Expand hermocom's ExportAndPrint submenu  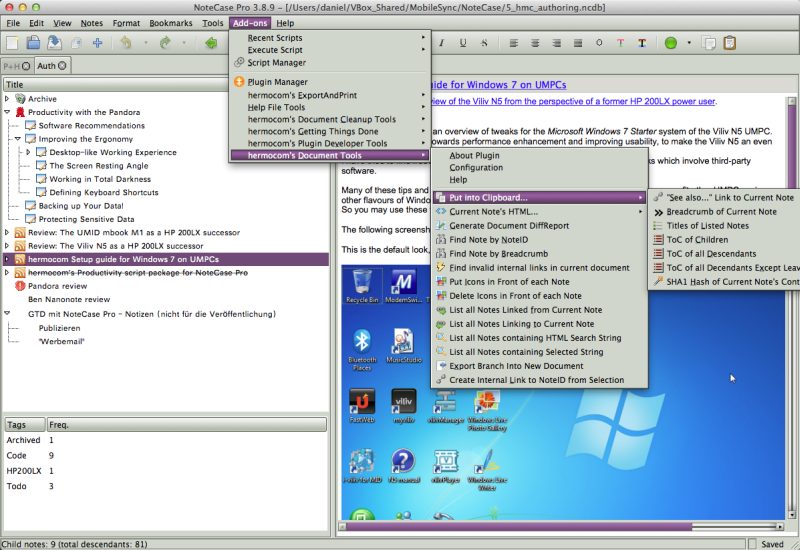pyautogui.click(x=330, y=95)
